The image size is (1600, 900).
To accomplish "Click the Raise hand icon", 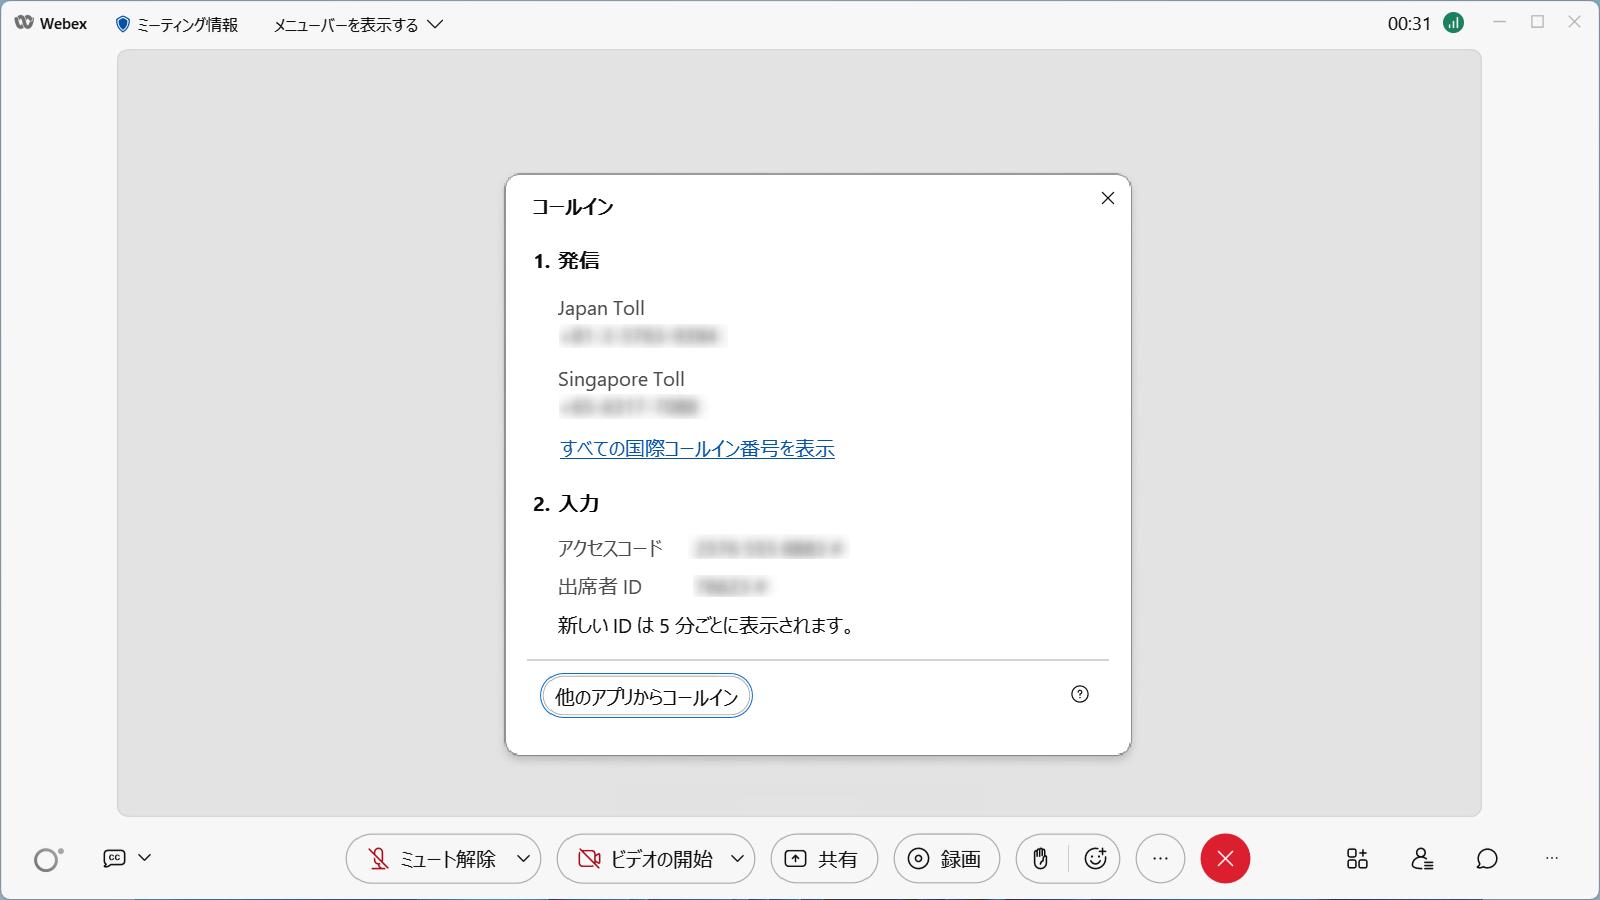I will [x=1040, y=858].
